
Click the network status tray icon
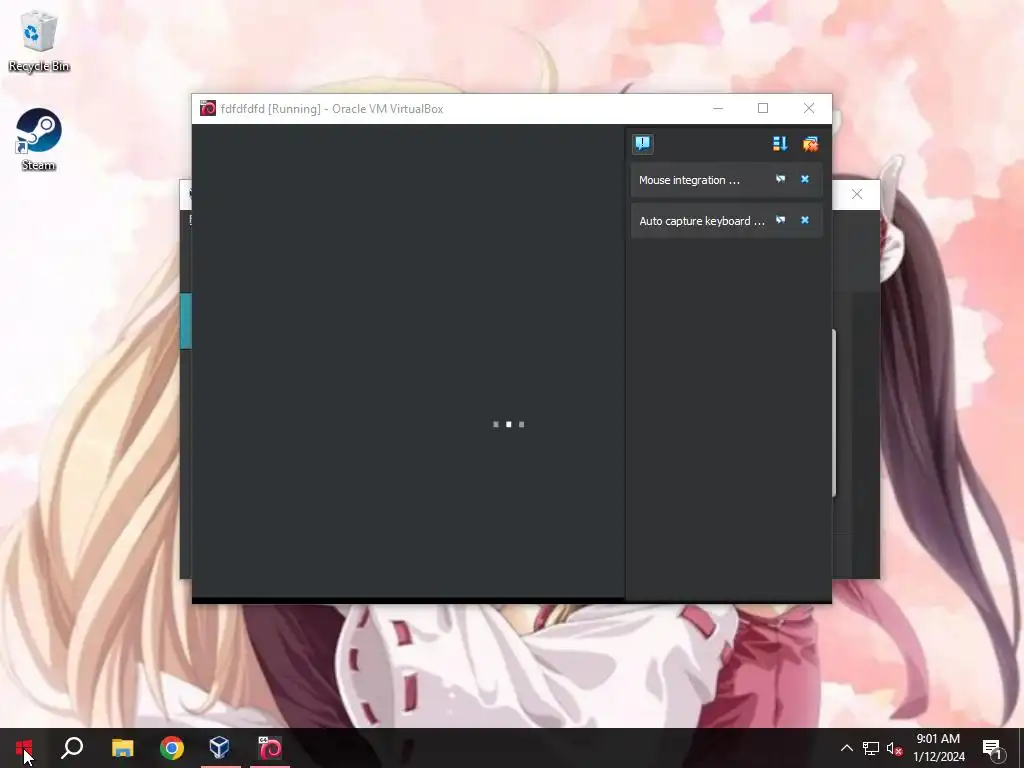pos(871,748)
